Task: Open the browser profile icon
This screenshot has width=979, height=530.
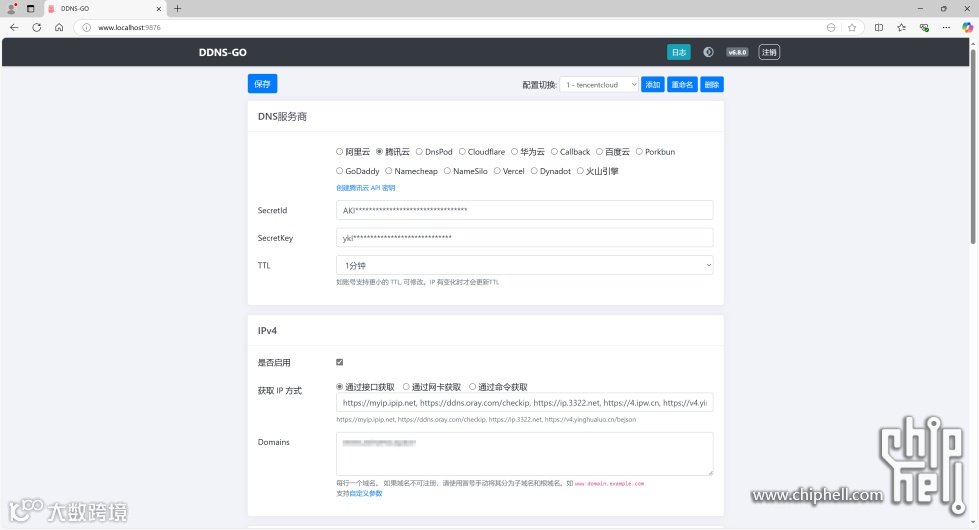Action: point(11,9)
